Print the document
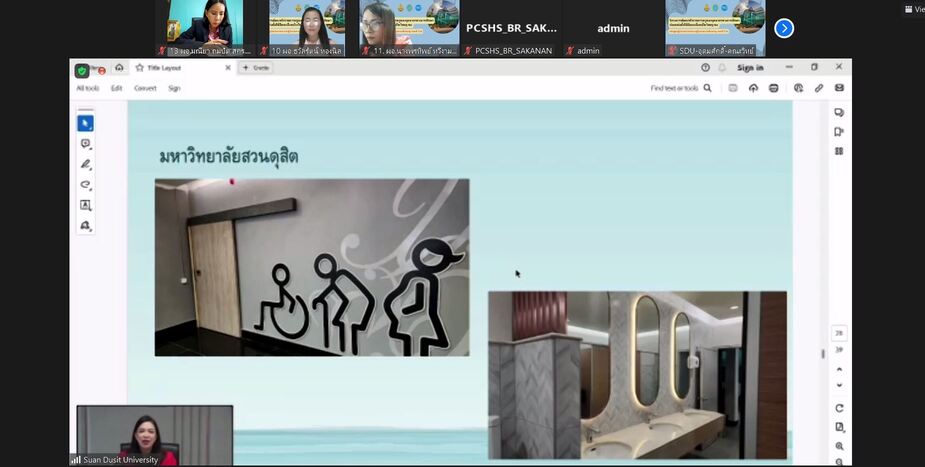 point(773,88)
